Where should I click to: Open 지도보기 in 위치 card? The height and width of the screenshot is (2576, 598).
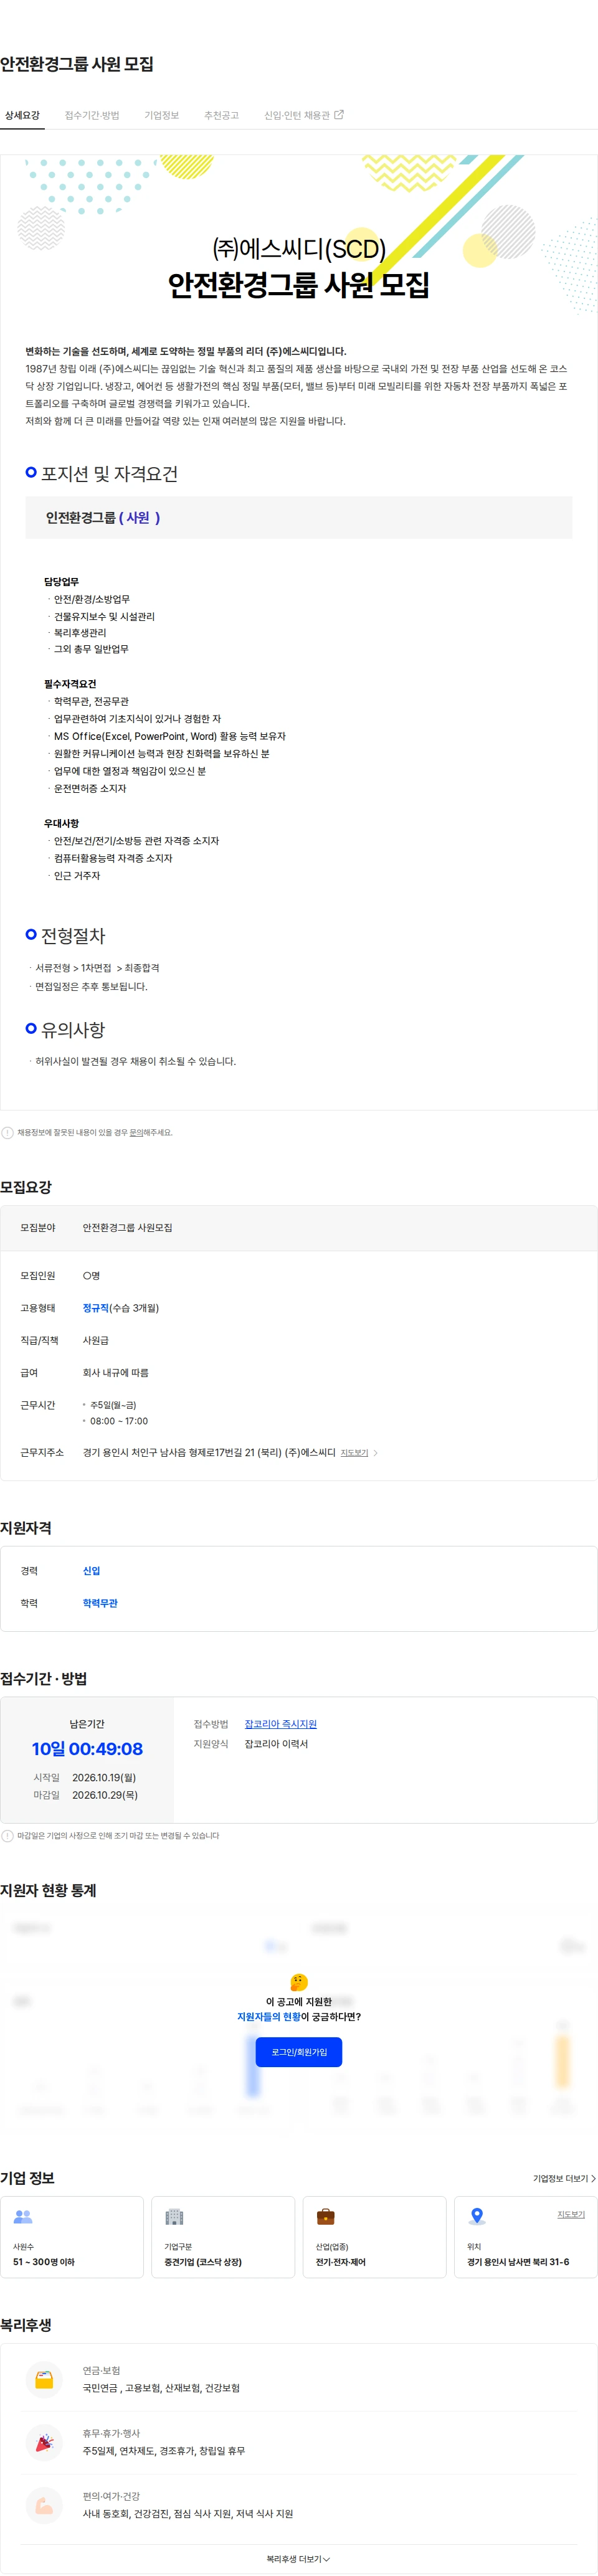tap(571, 2213)
